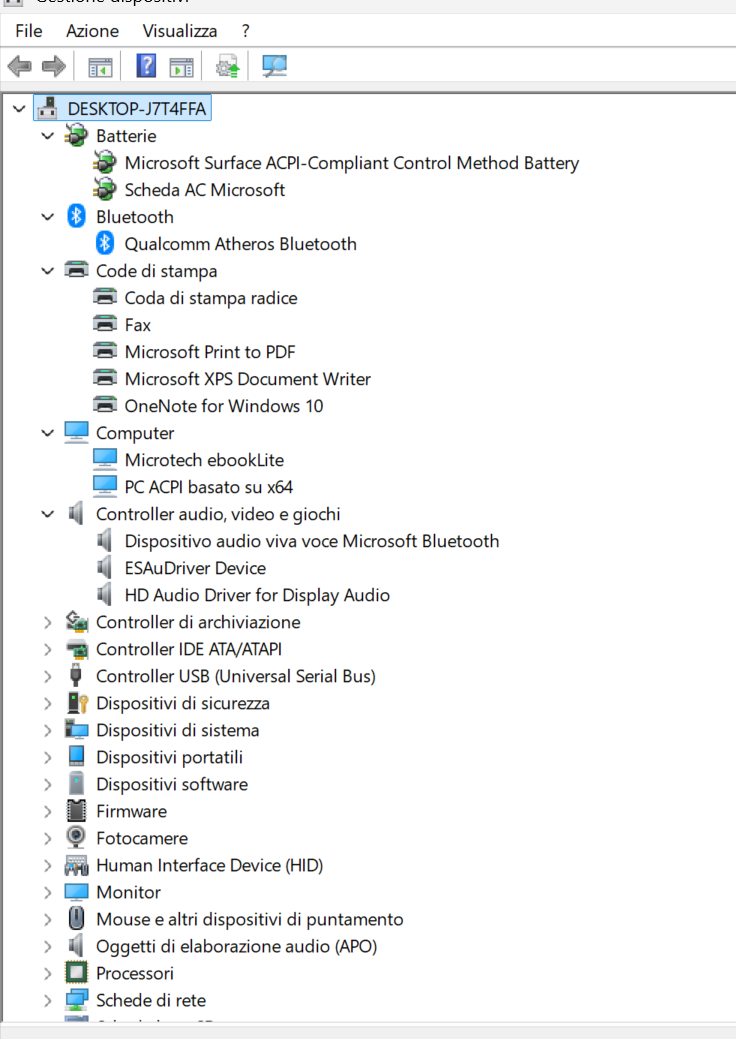Expand Controller di archiviazione
Image resolution: width=736 pixels, height=1039 pixels.
point(48,622)
